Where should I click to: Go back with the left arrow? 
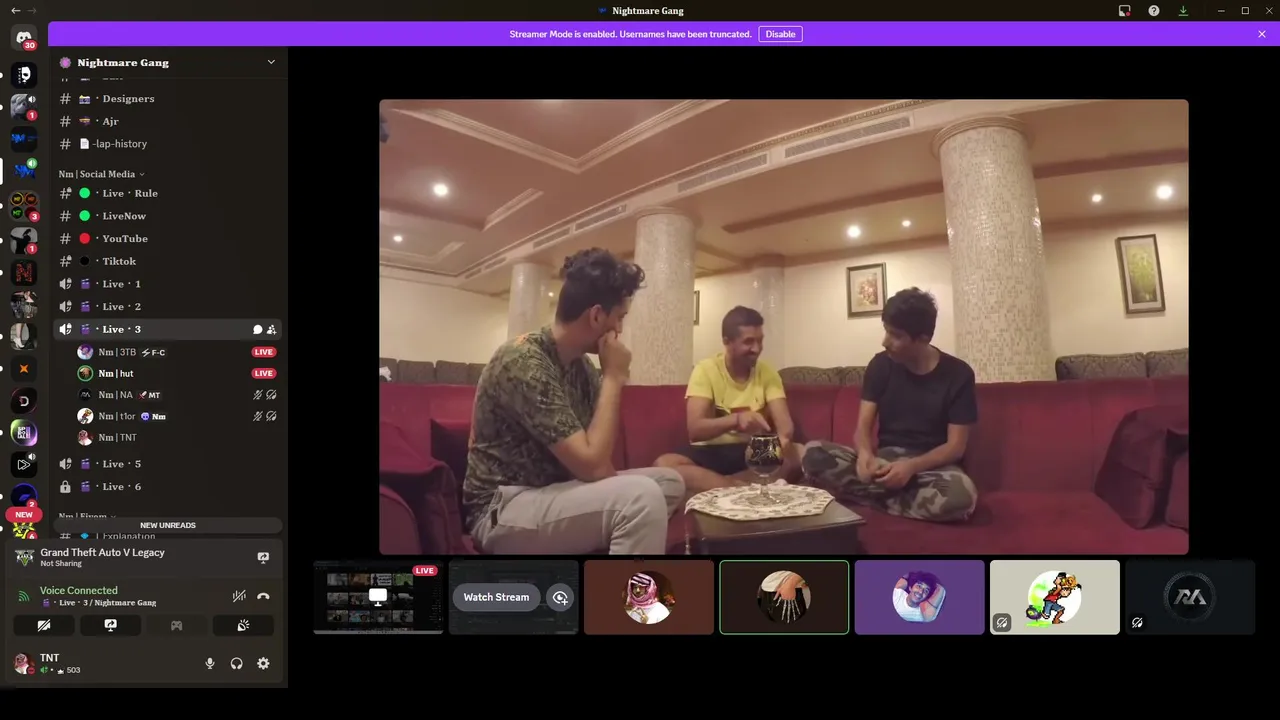tap(15, 11)
